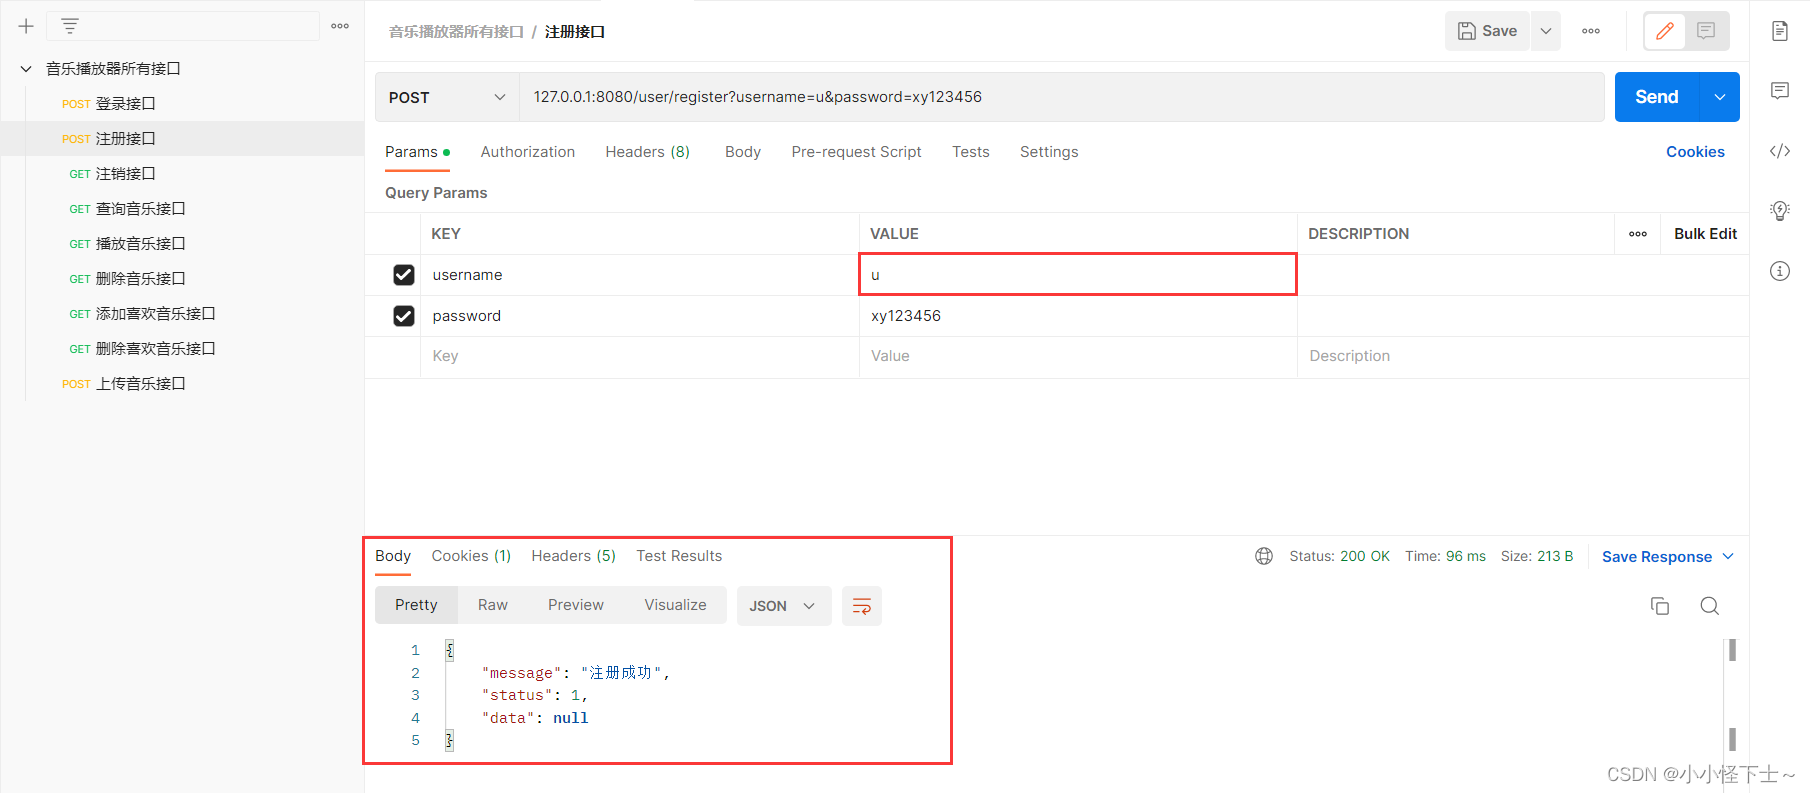Collapse the 音乐播放器所有接口 collection
The width and height of the screenshot is (1810, 793).
[26, 69]
